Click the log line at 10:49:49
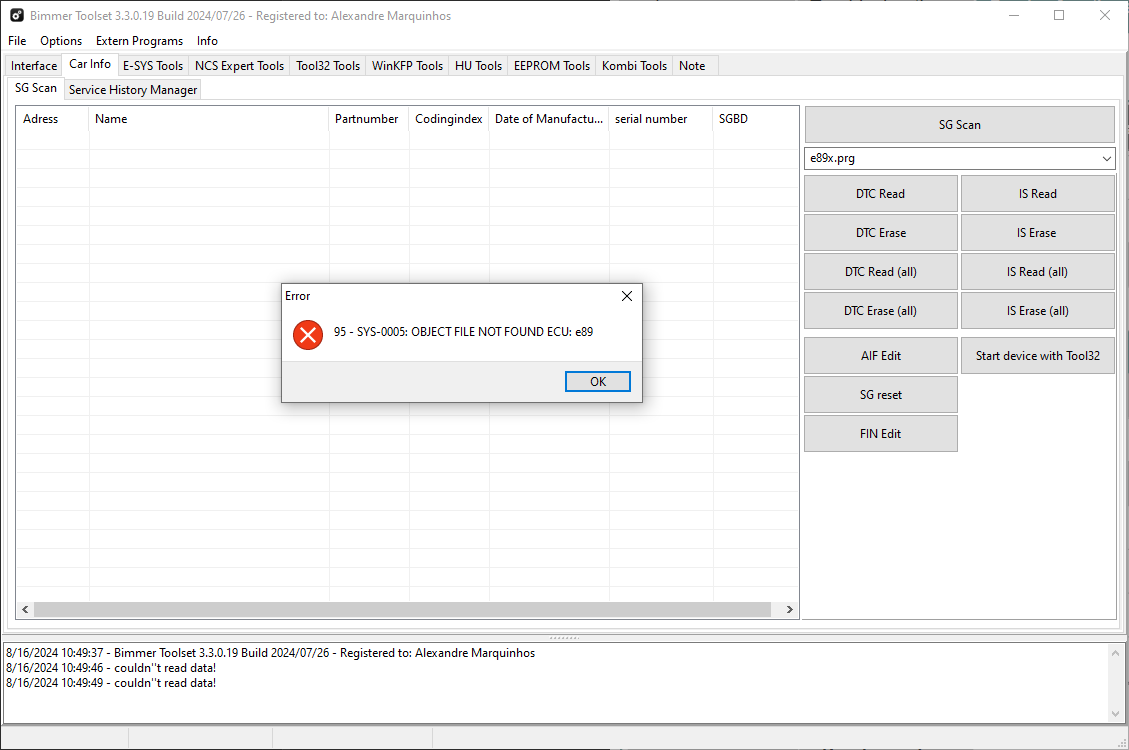The width and height of the screenshot is (1129, 750). click(x=111, y=683)
